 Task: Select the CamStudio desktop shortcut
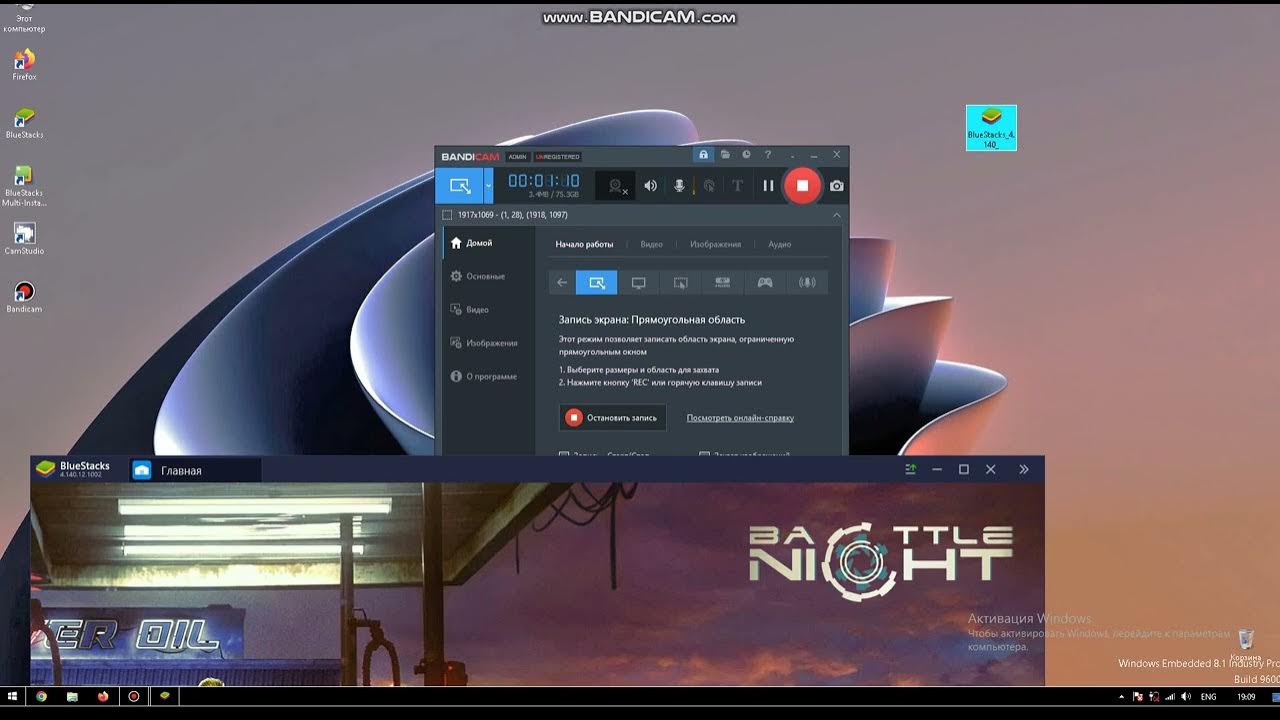pyautogui.click(x=24, y=239)
